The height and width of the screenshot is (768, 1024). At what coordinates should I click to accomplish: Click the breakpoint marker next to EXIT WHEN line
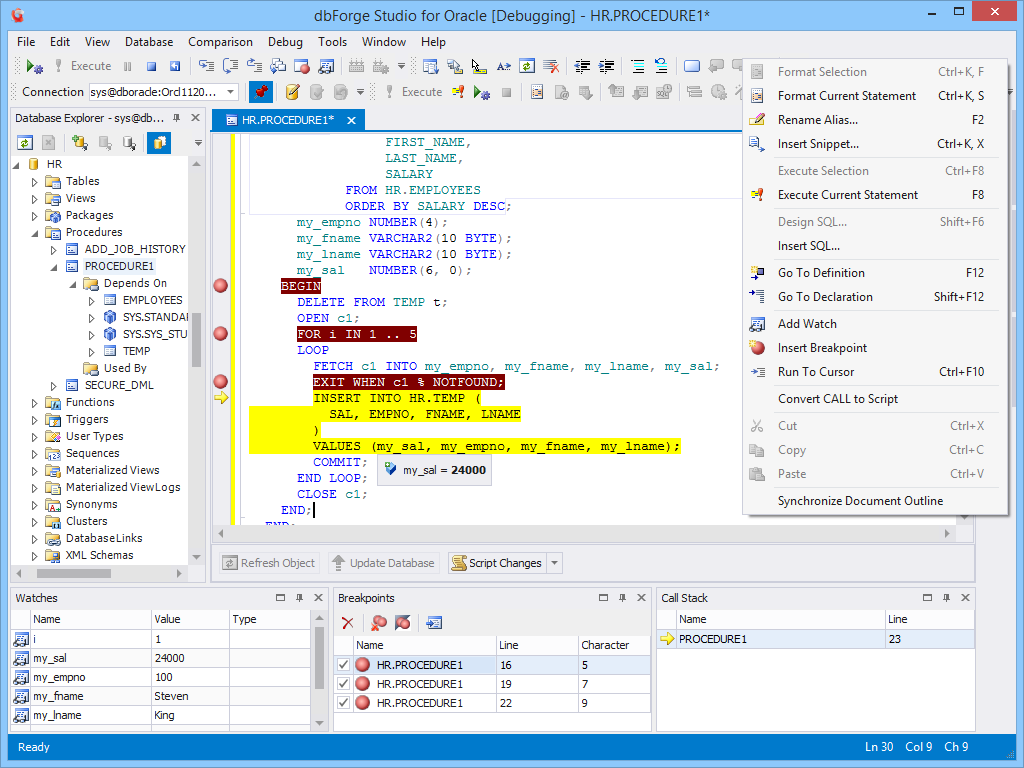(x=221, y=381)
